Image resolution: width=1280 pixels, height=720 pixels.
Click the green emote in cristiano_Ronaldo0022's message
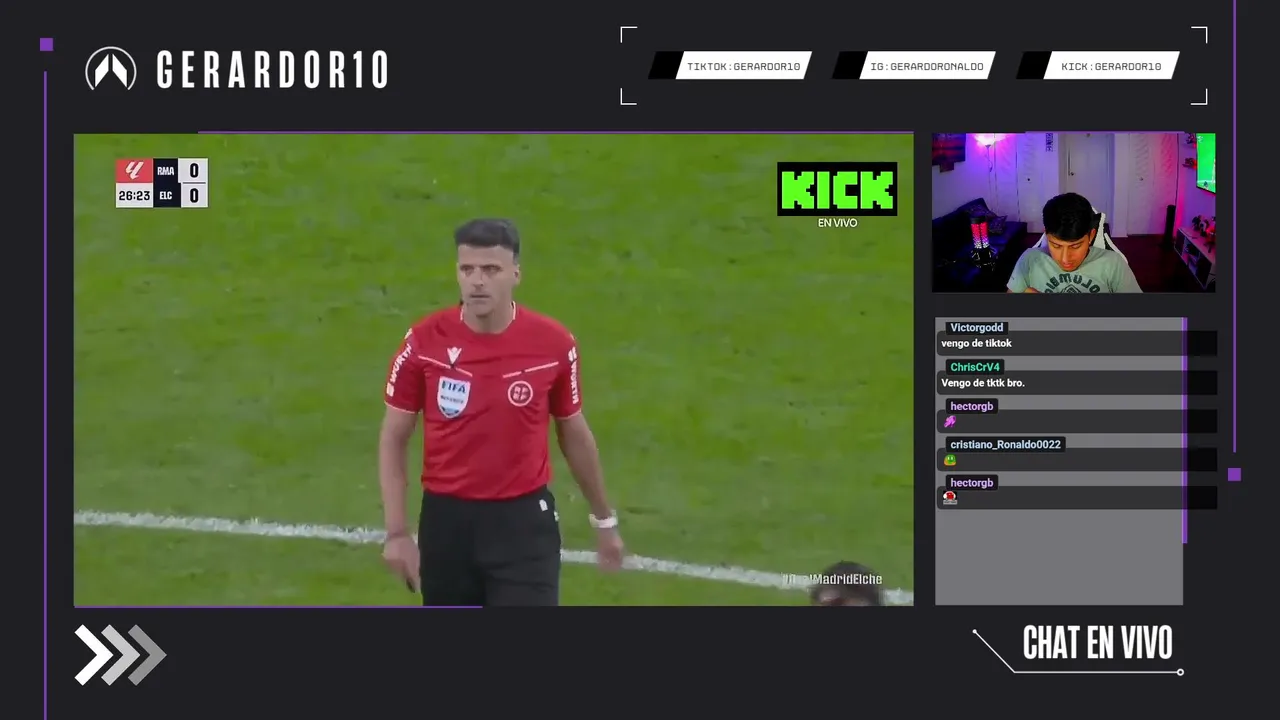tap(950, 460)
